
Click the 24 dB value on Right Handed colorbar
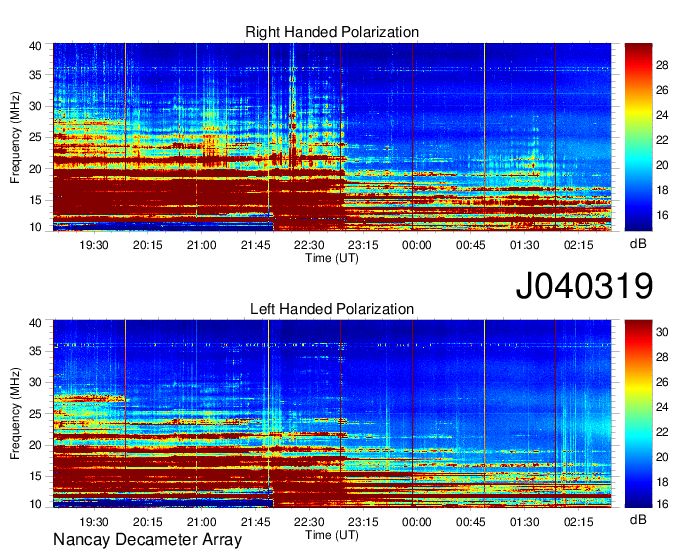662,115
